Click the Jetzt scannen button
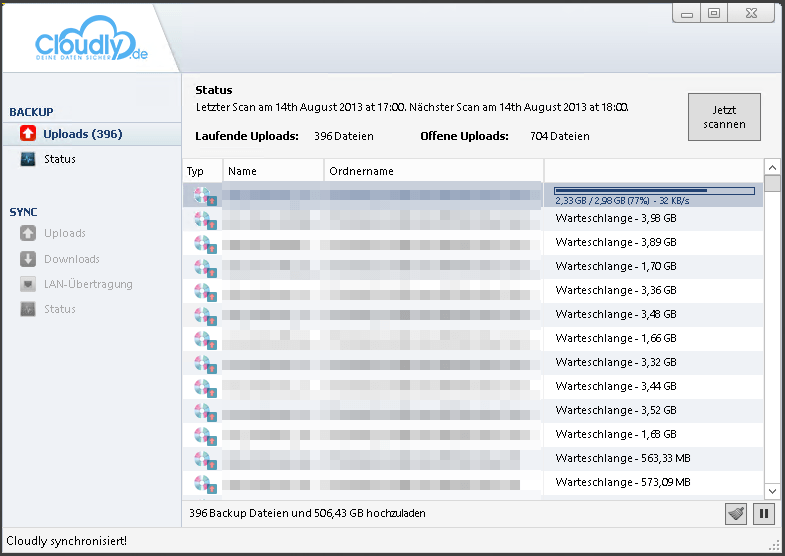 (x=724, y=117)
